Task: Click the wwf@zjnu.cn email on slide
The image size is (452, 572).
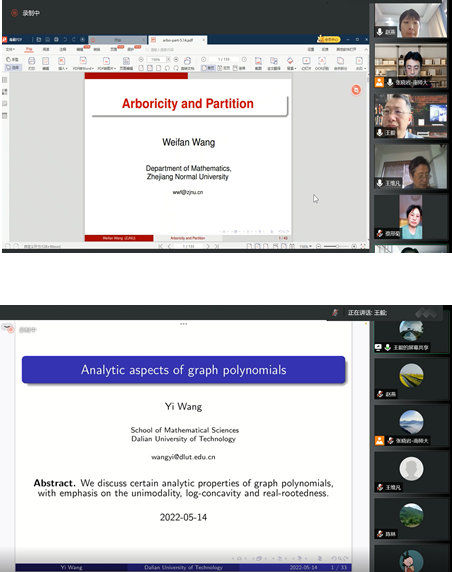Action: pyautogui.click(x=188, y=192)
